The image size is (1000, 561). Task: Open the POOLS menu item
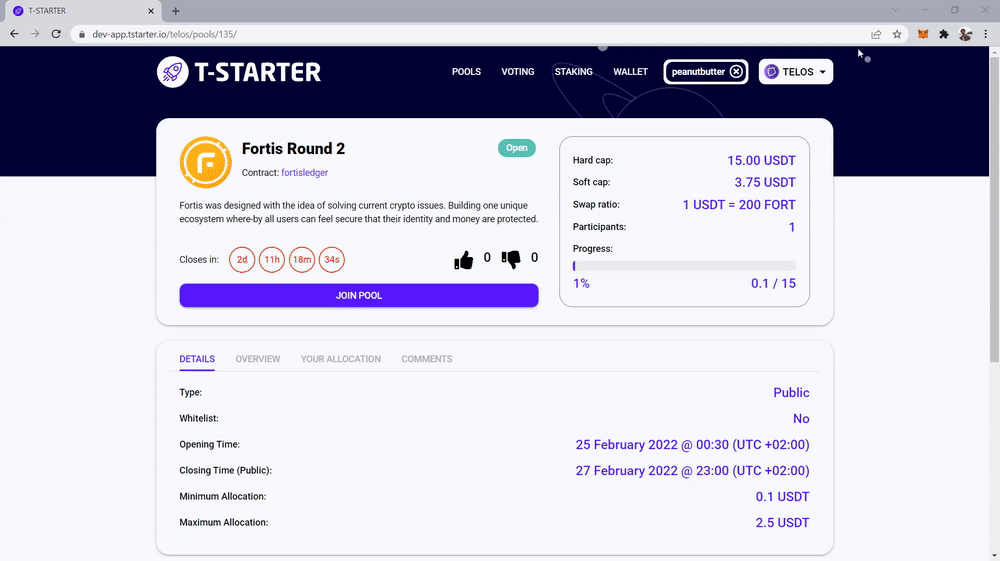point(466,71)
